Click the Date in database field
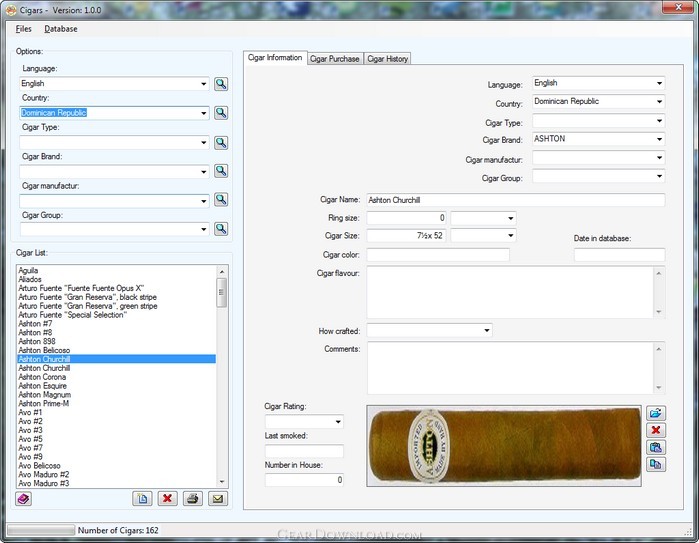This screenshot has height=543, width=699. click(620, 255)
